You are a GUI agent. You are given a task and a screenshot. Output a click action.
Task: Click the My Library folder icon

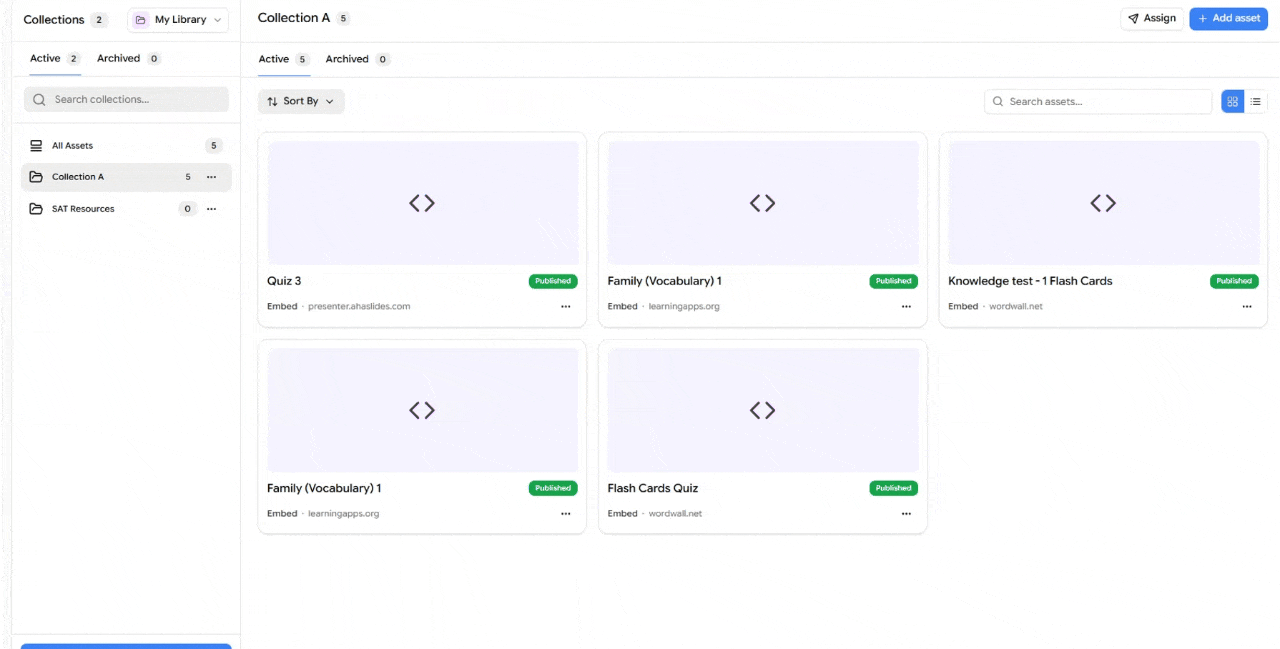pos(141,20)
